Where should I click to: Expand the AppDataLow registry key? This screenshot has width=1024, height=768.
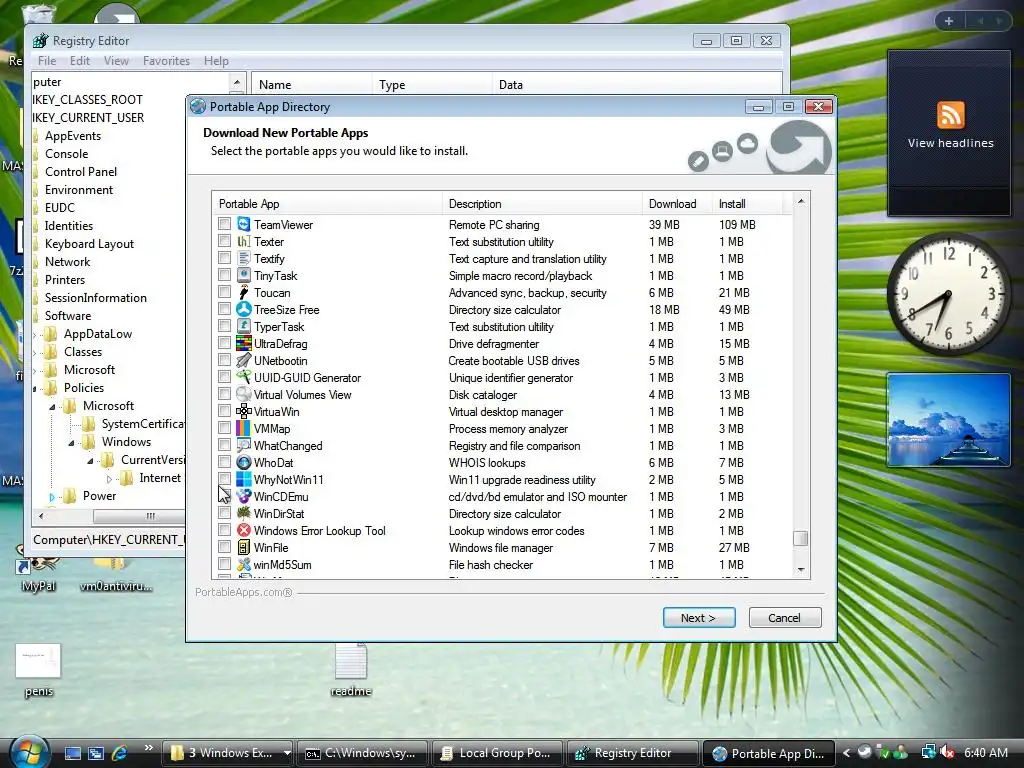(x=35, y=334)
